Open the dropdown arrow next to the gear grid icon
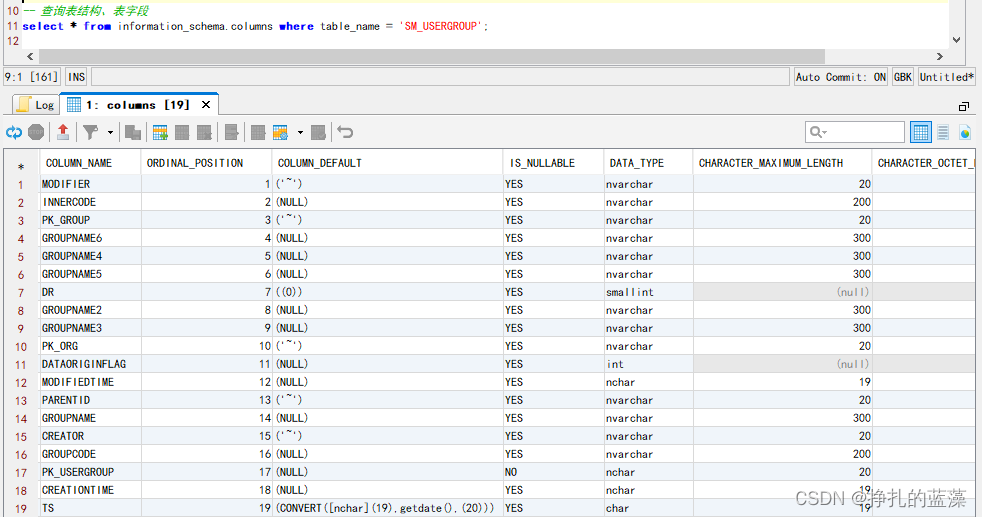Image resolution: width=982 pixels, height=517 pixels. click(x=300, y=132)
